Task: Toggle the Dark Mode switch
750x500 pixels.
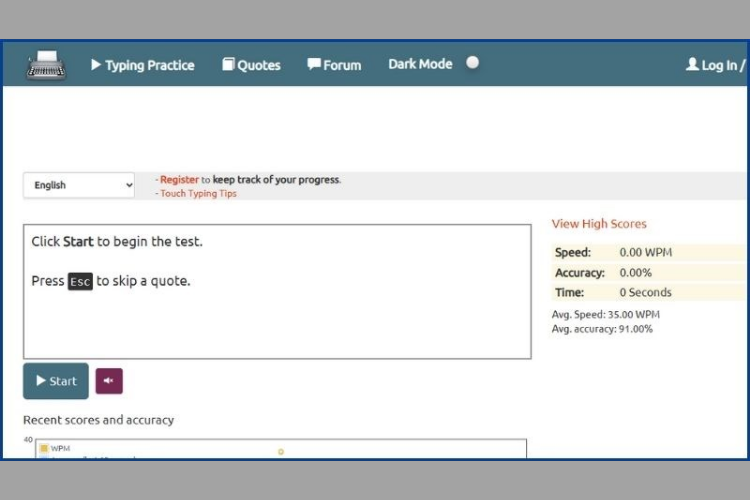Action: click(472, 63)
